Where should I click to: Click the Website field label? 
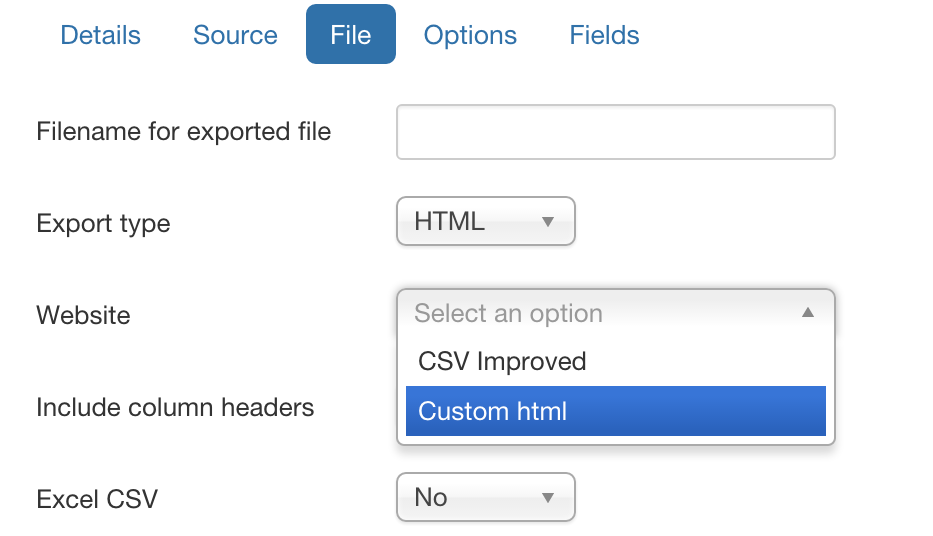tap(83, 315)
